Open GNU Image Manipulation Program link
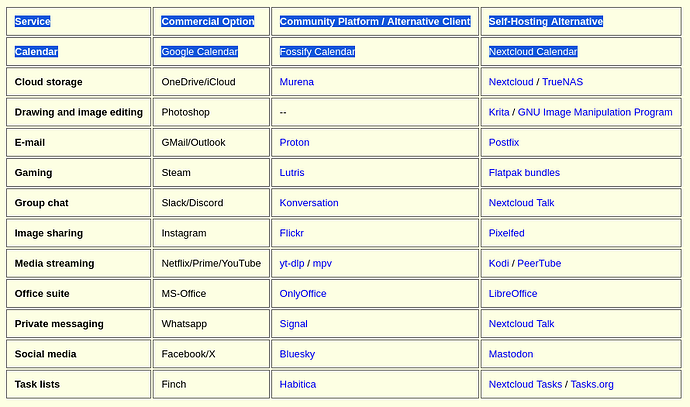Screen dimensions: 690x407 pos(595,112)
